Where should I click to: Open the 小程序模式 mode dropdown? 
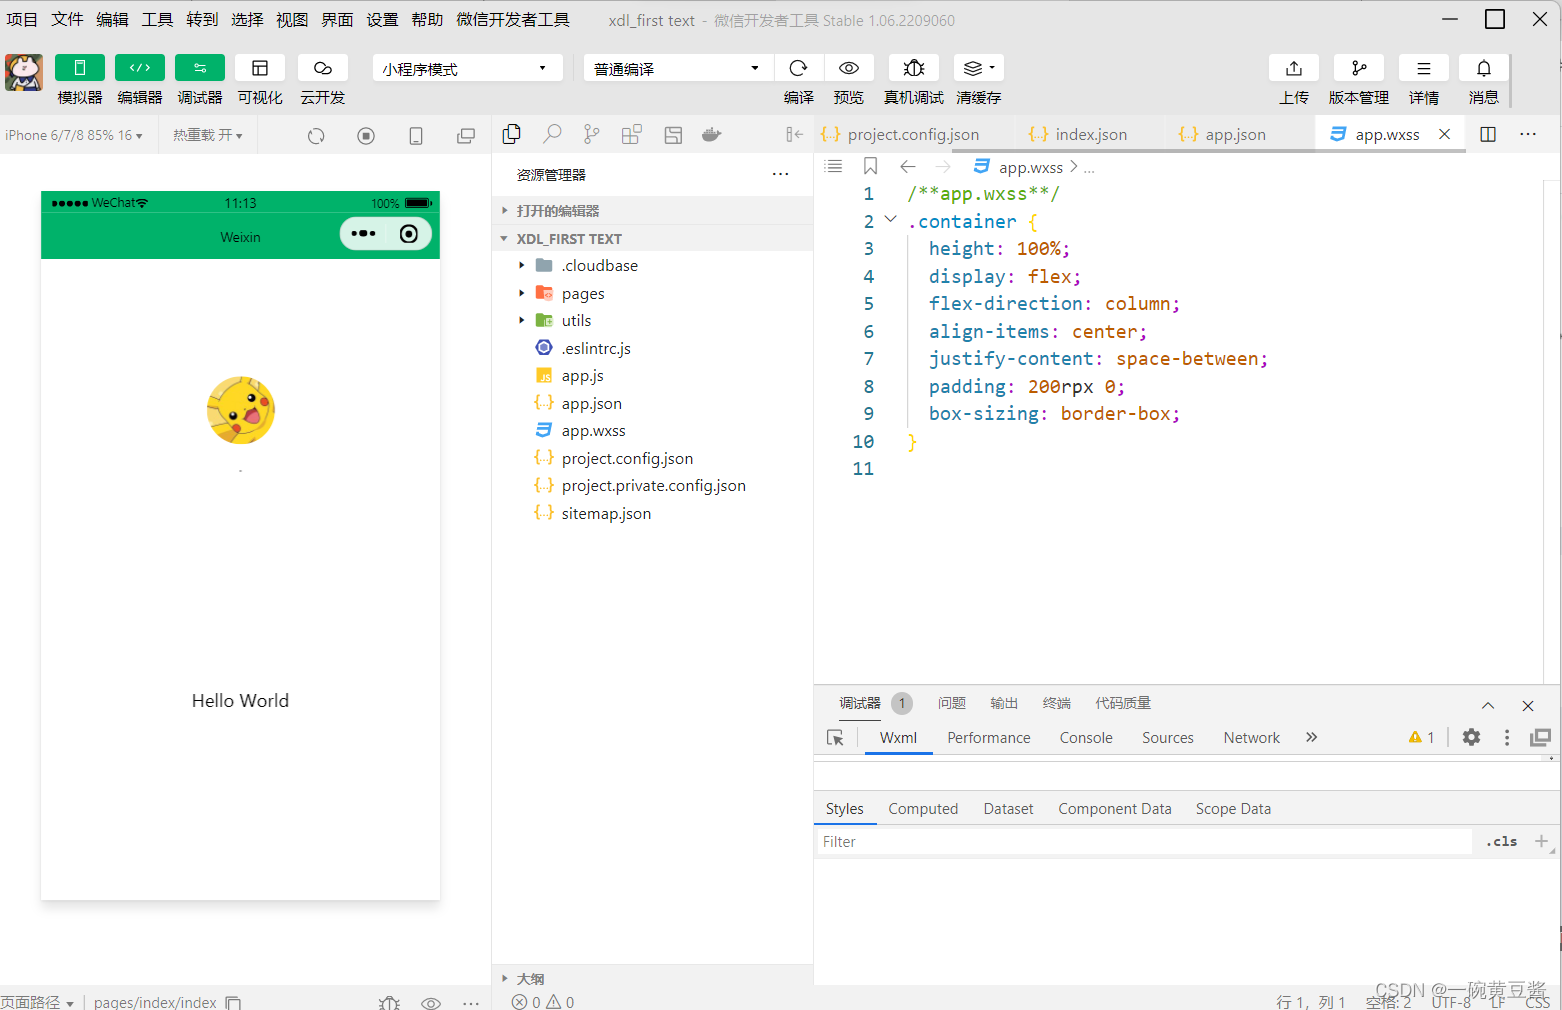(x=467, y=68)
